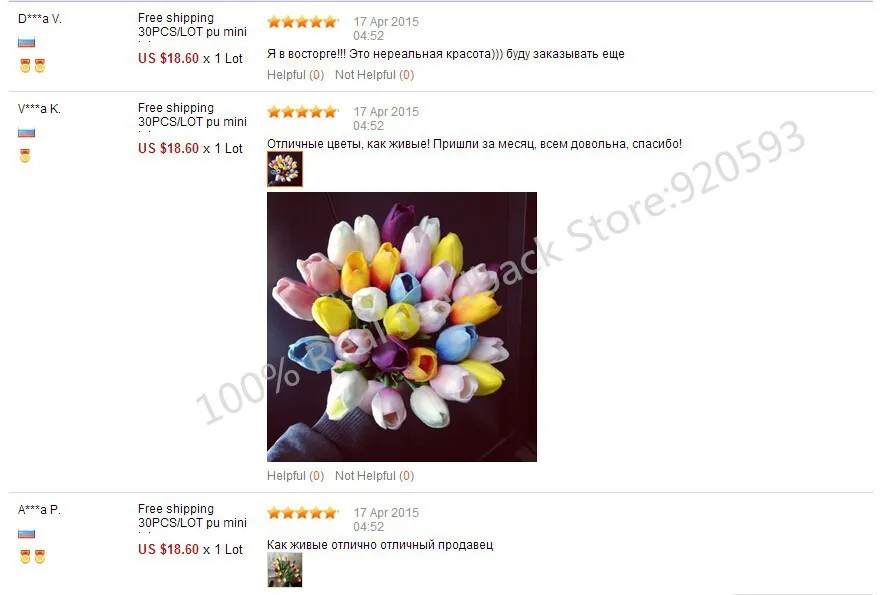This screenshot has width=882, height=595.
Task: Click the five-star rating in D***a V.'s review
Action: [302, 22]
